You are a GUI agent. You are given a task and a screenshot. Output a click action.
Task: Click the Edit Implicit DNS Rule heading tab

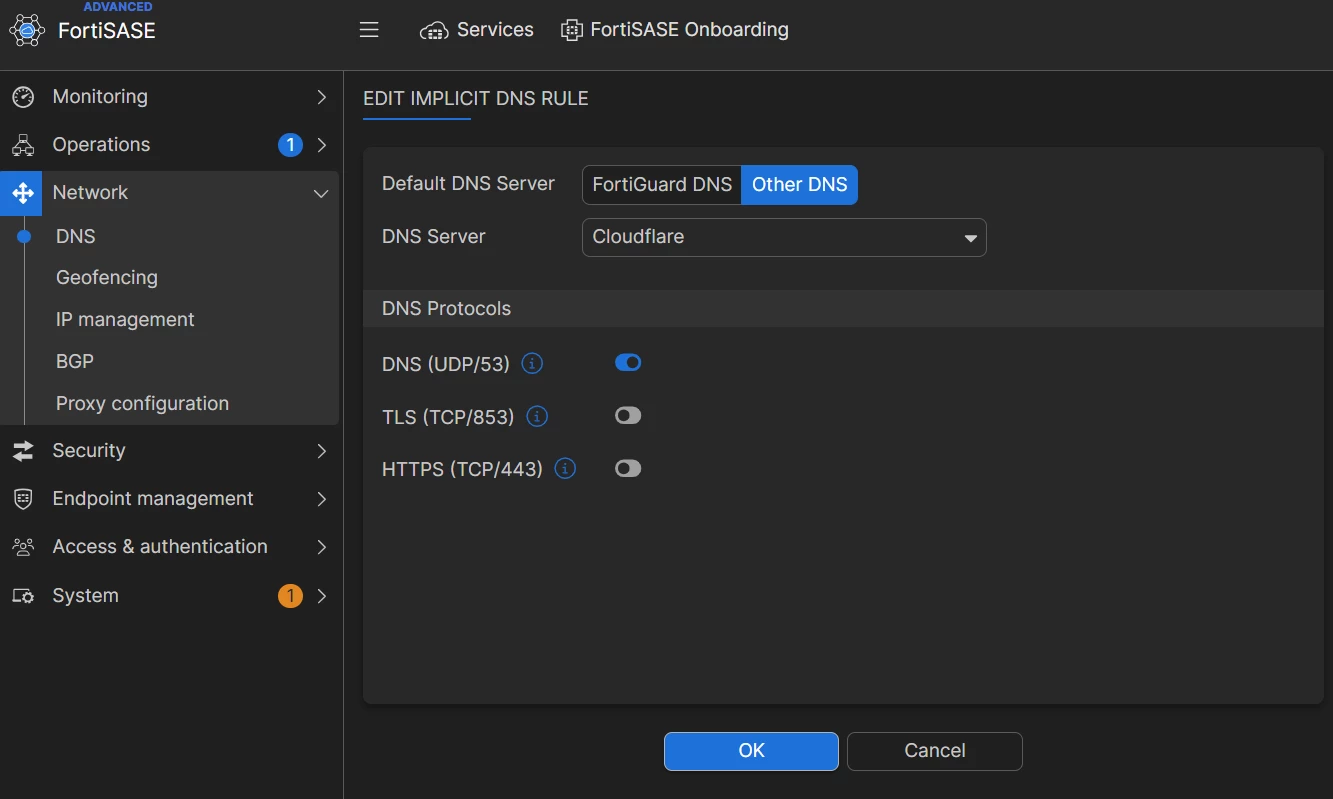475,99
